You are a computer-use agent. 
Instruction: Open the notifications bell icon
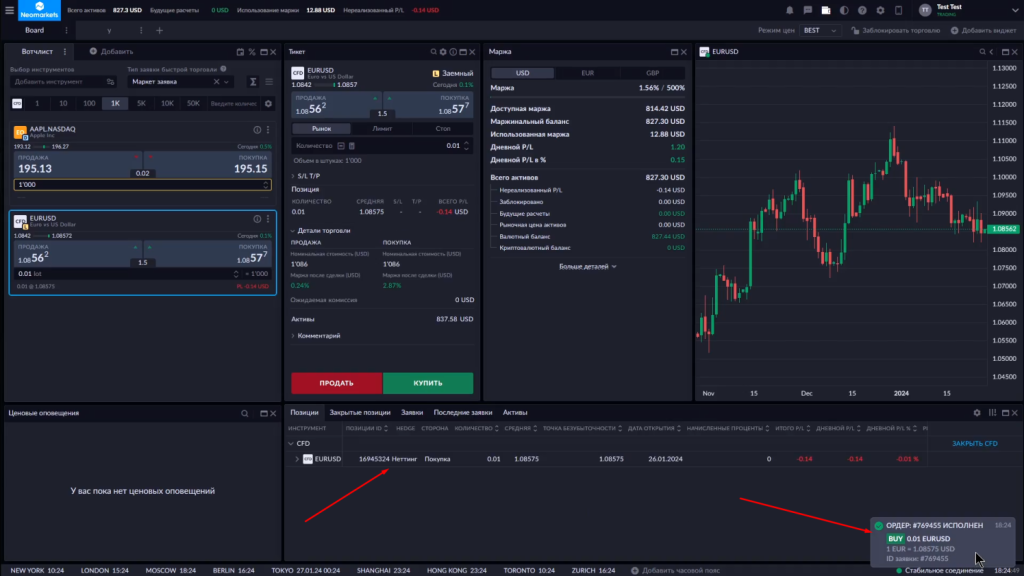click(x=790, y=10)
